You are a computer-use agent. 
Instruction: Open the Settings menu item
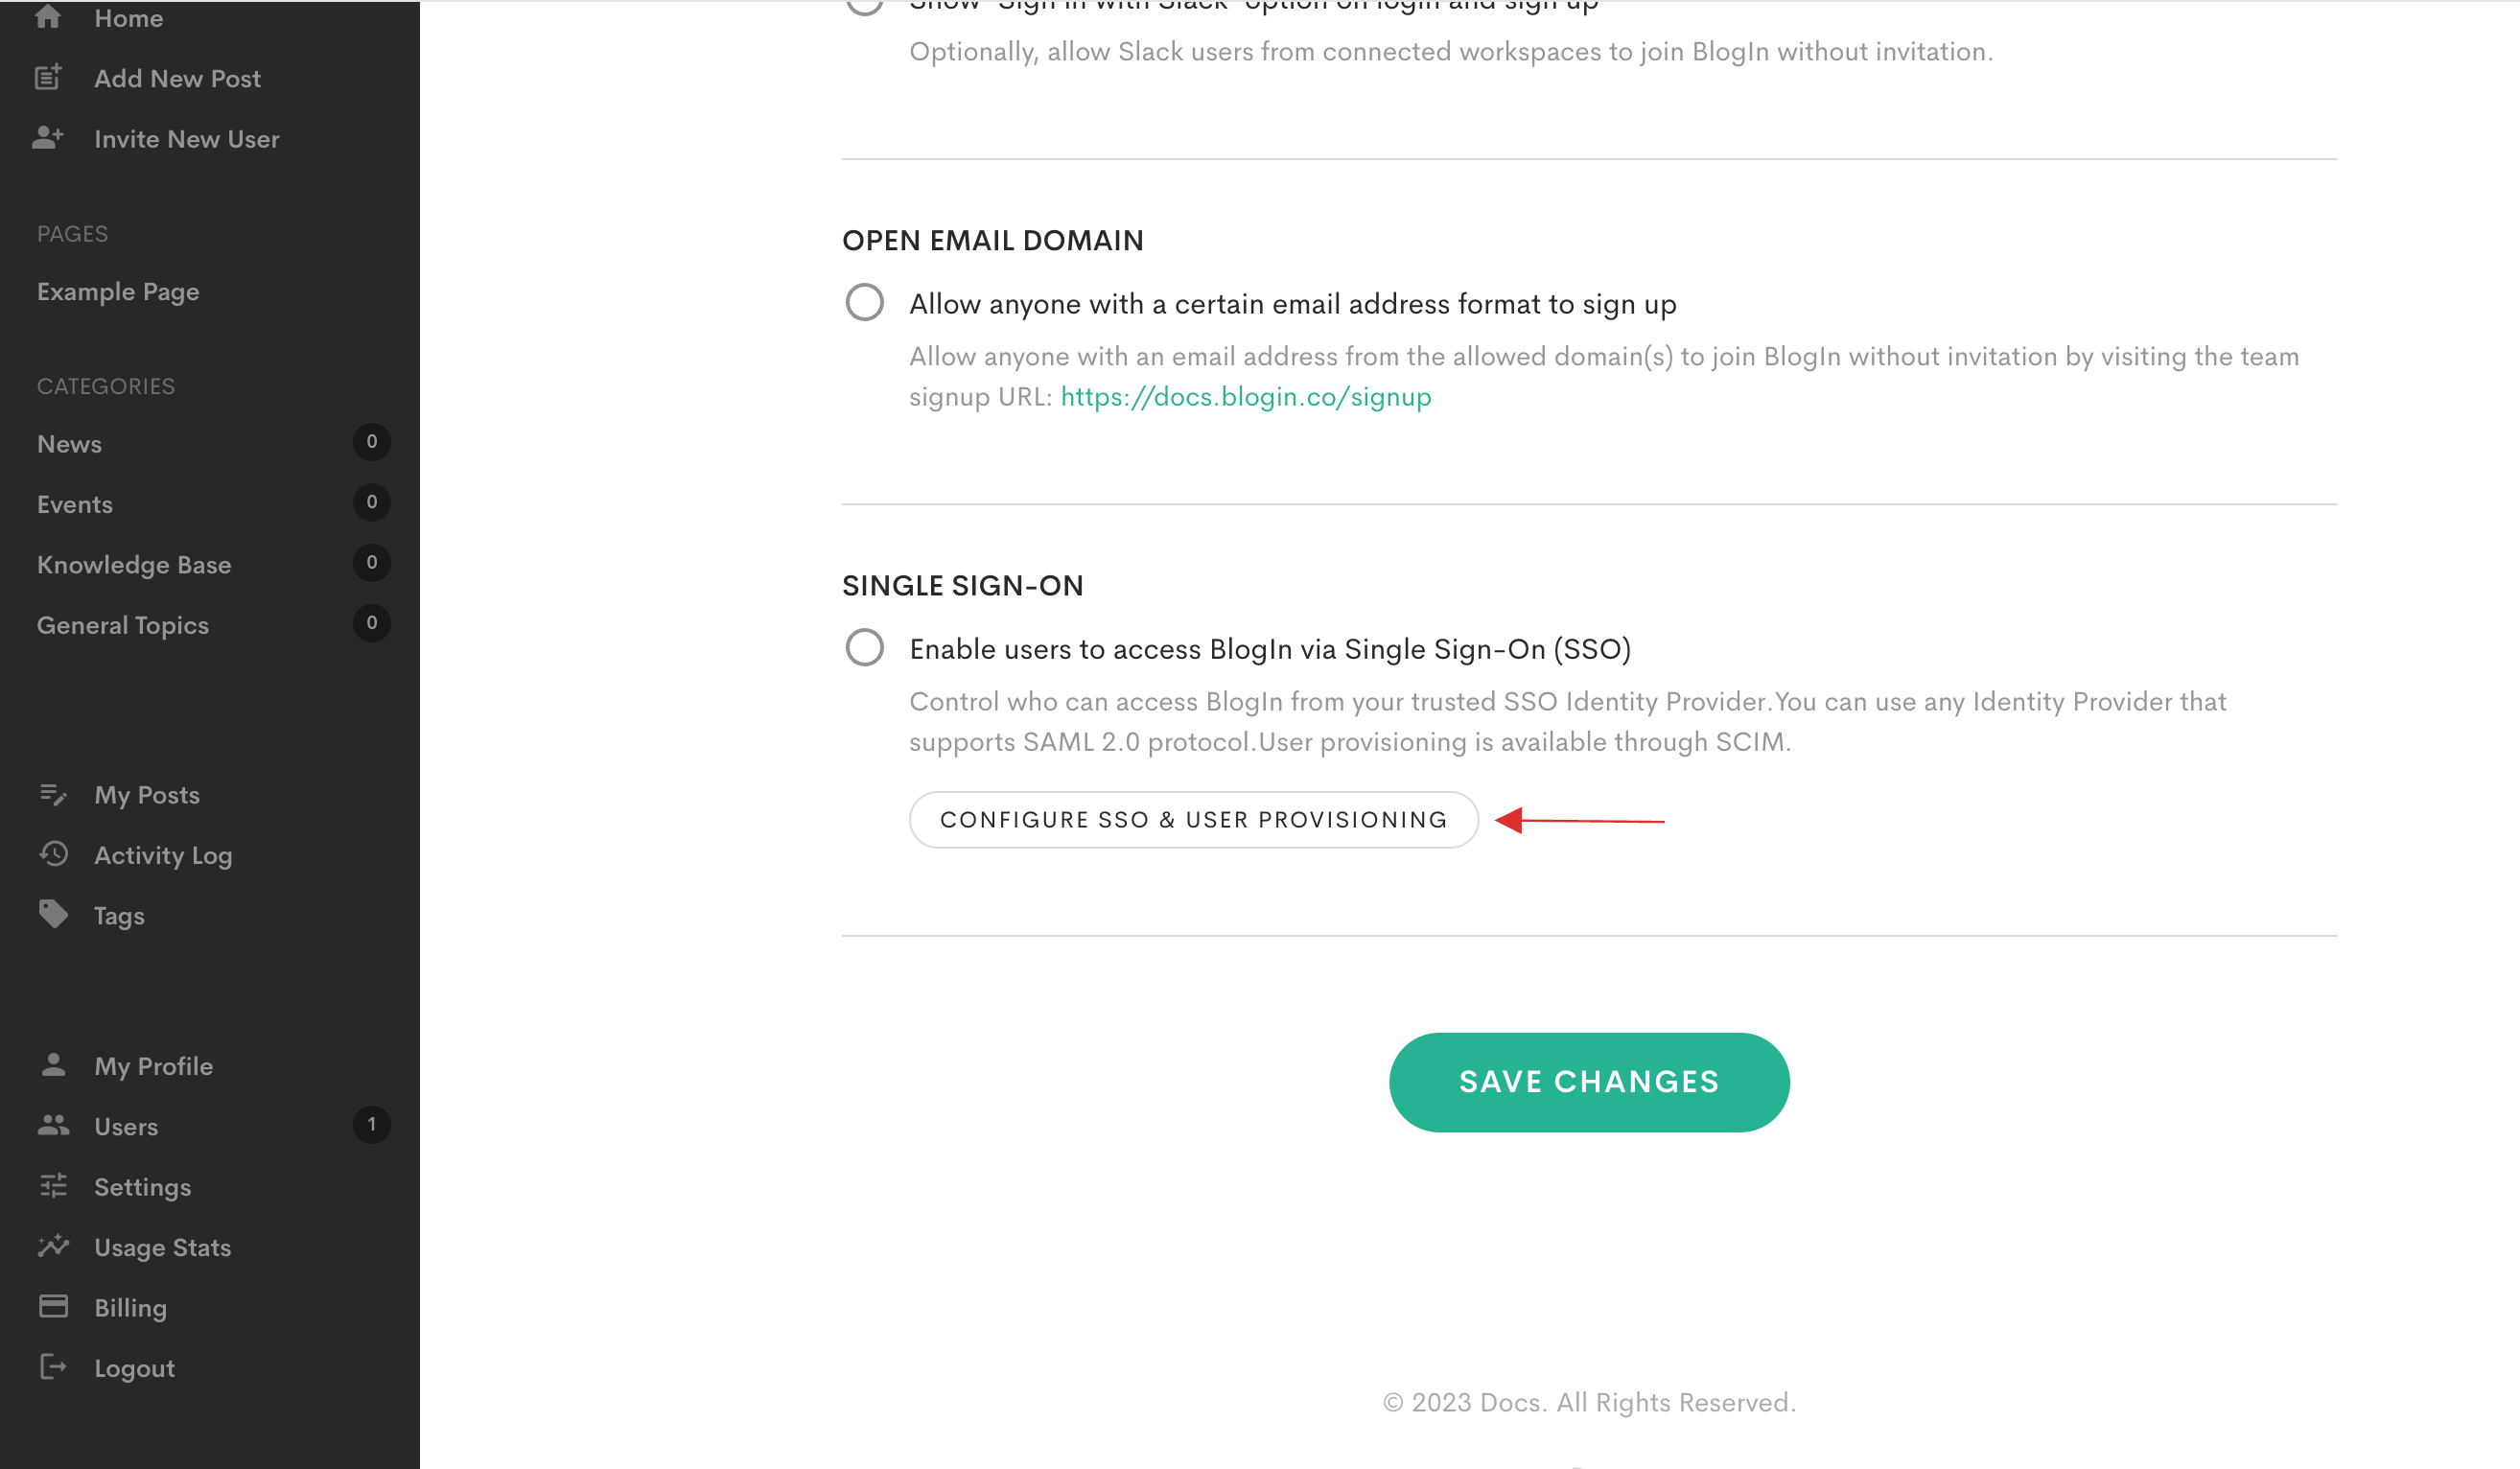point(142,1186)
